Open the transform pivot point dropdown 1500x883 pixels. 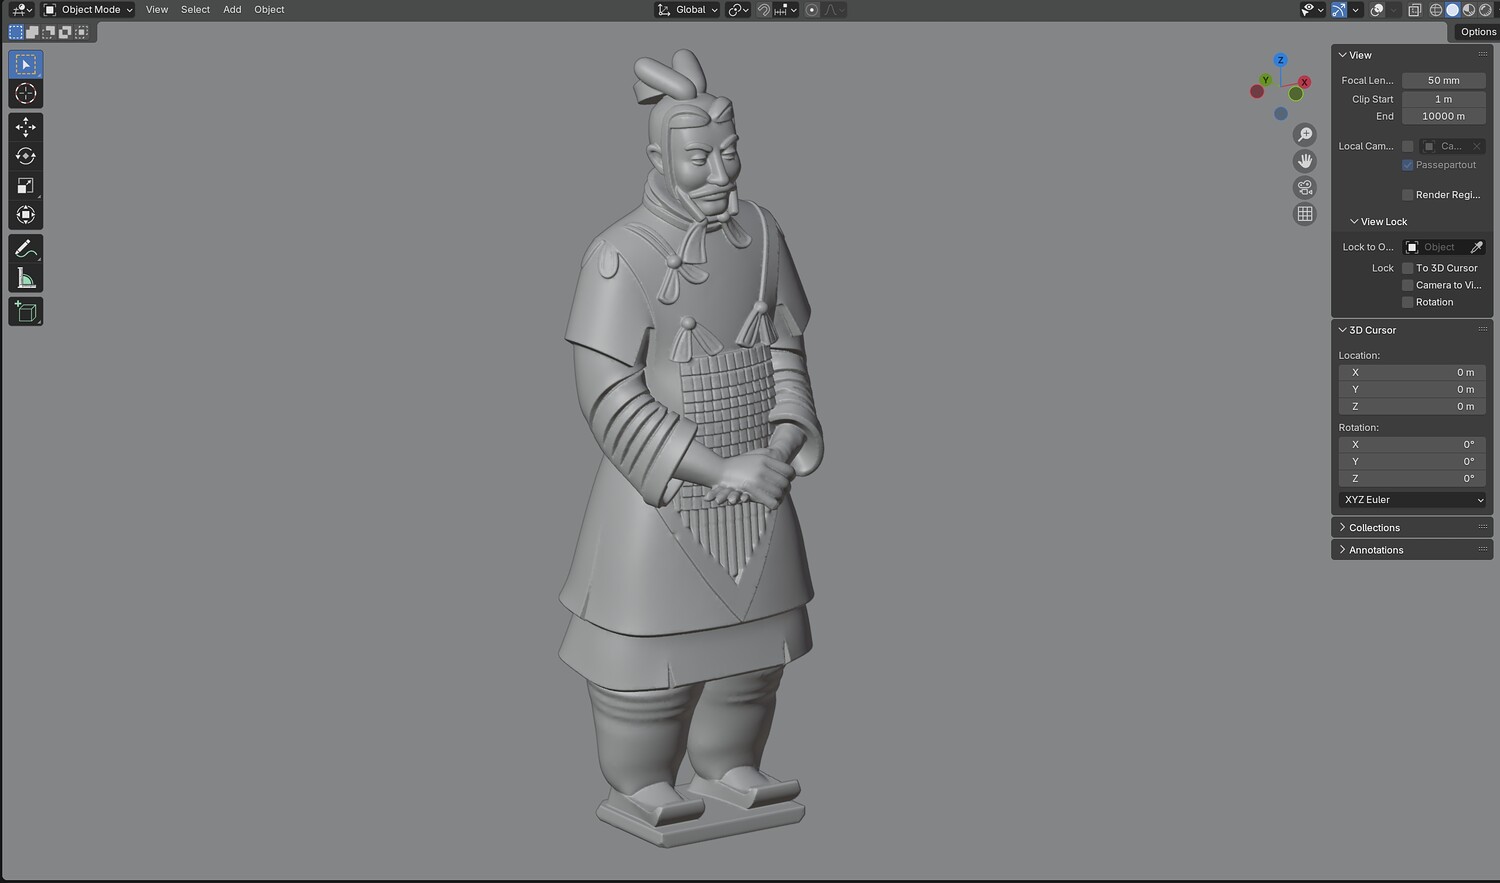point(739,10)
